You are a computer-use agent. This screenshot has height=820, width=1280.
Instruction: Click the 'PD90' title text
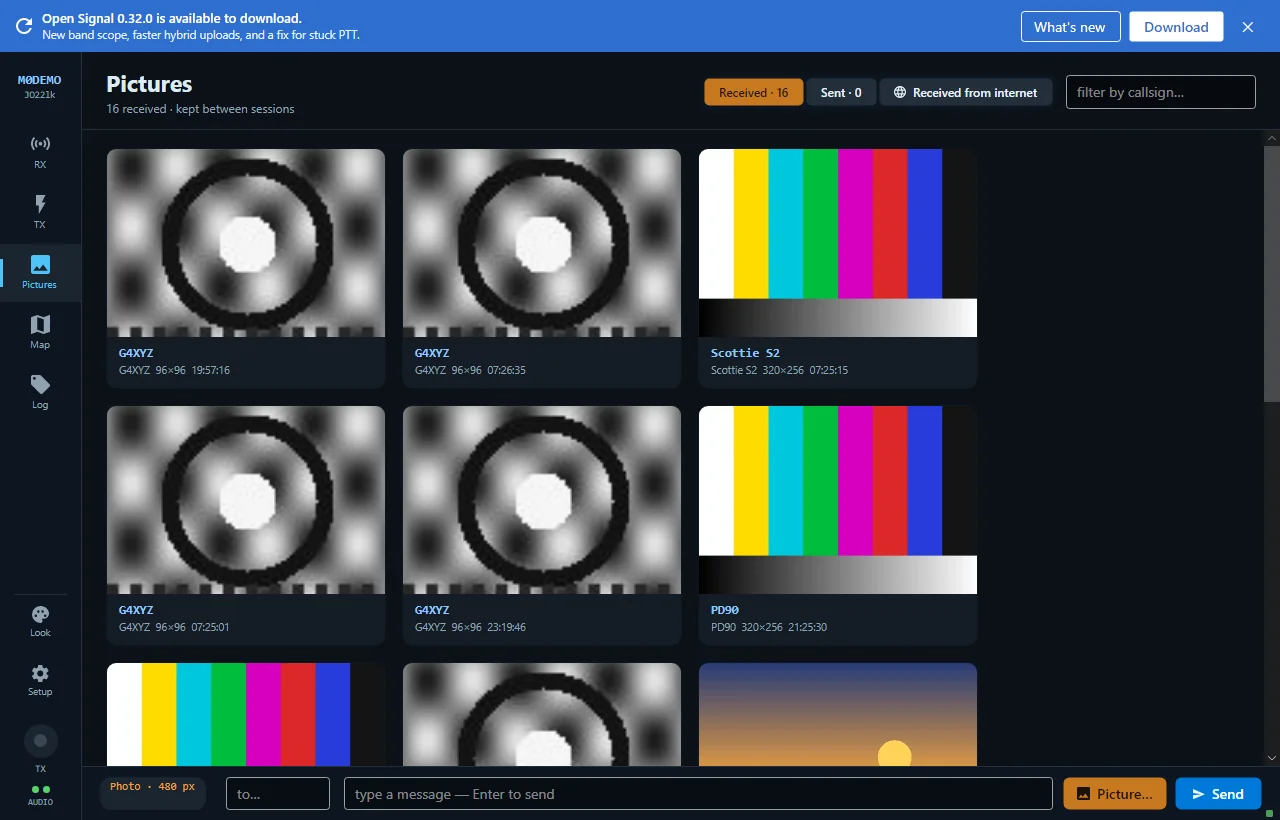coord(725,610)
